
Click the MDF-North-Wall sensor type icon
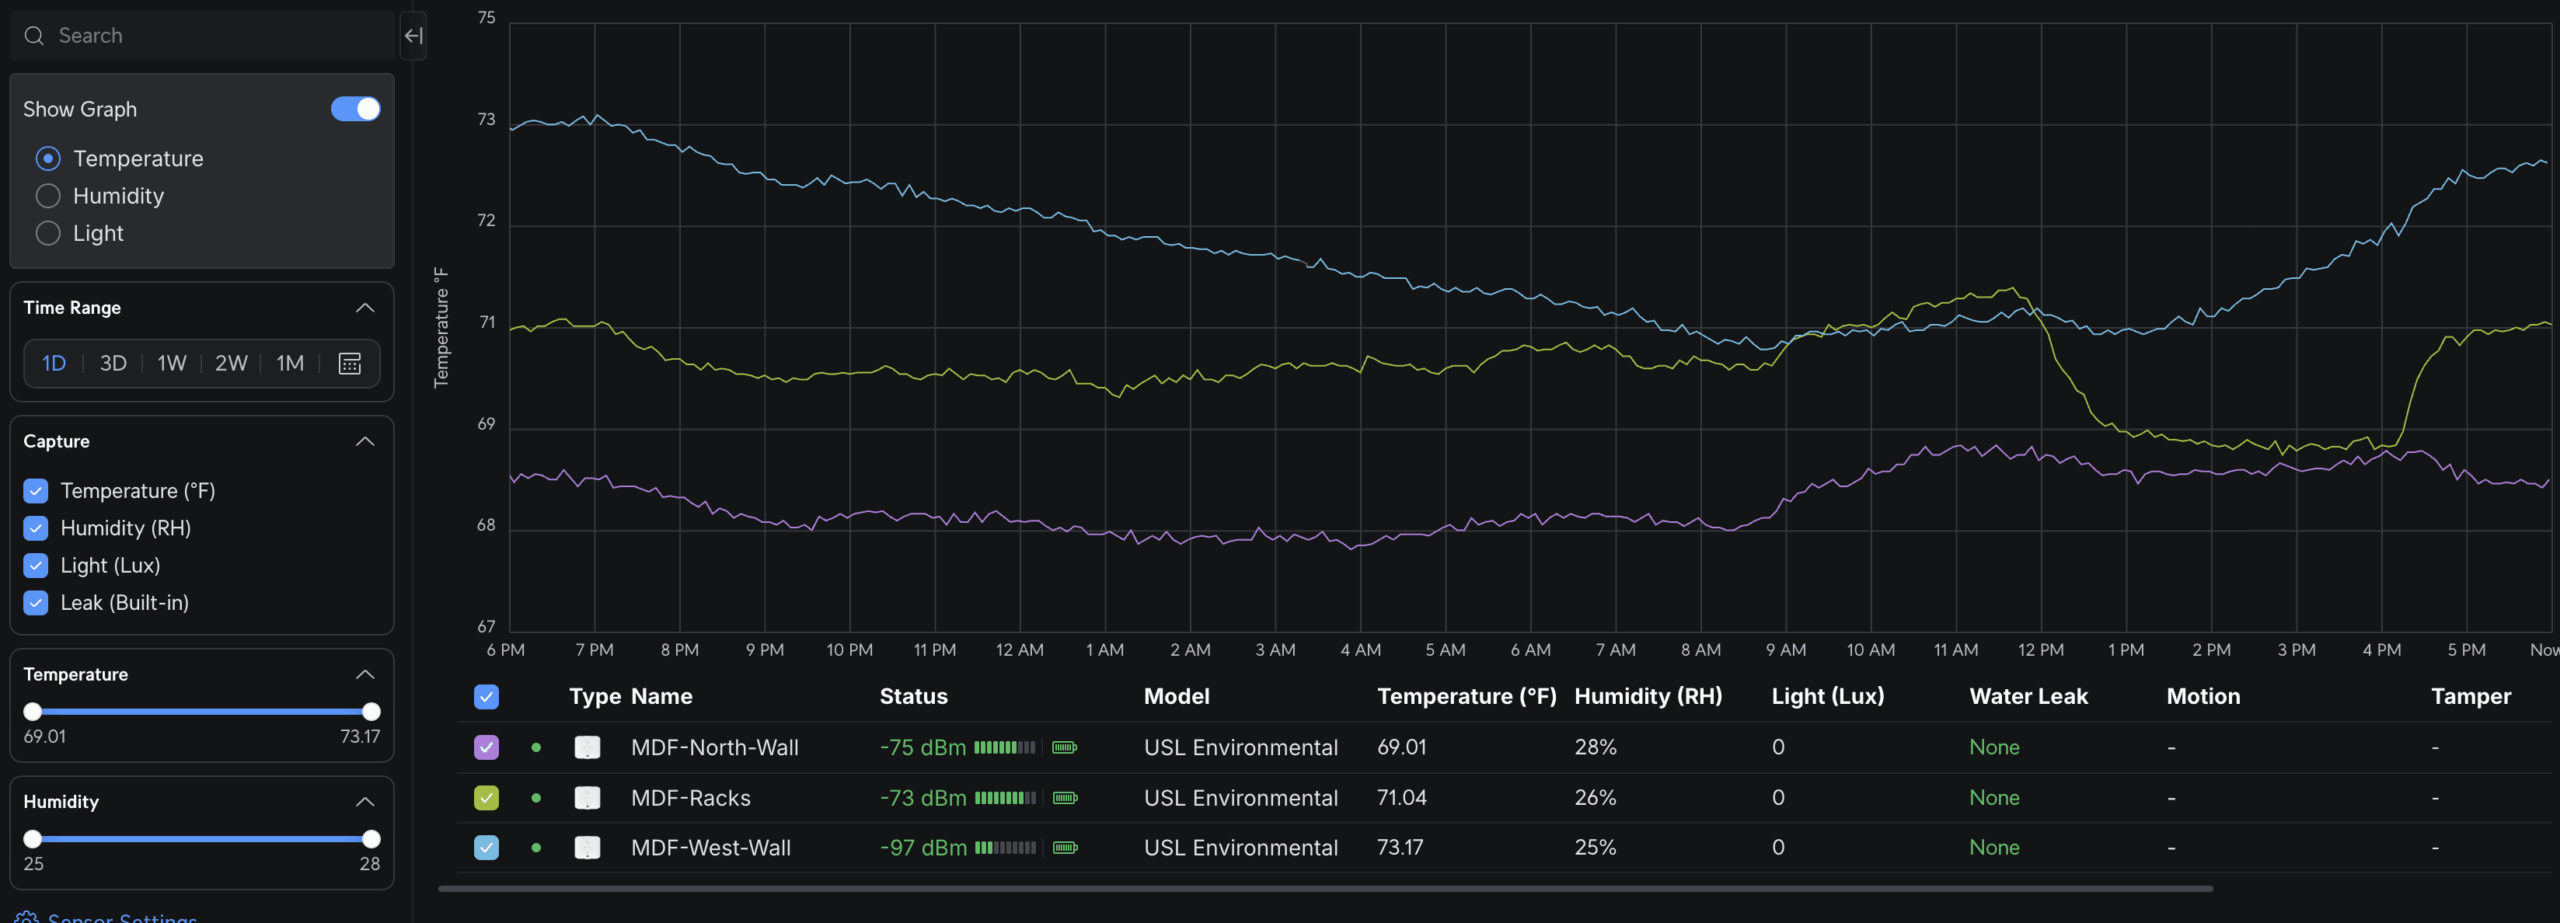[x=587, y=747]
